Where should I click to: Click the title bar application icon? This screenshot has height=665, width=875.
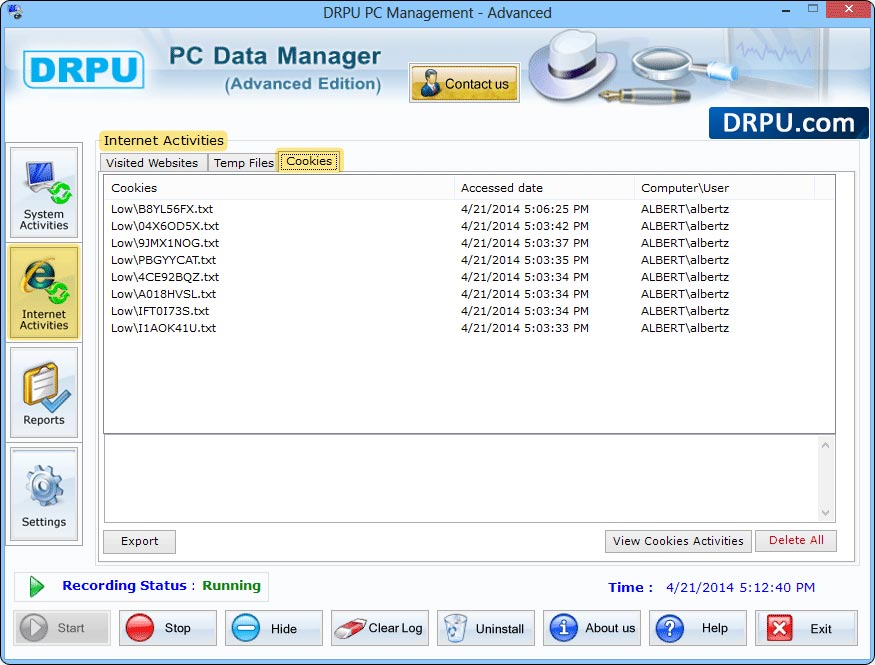[x=15, y=12]
